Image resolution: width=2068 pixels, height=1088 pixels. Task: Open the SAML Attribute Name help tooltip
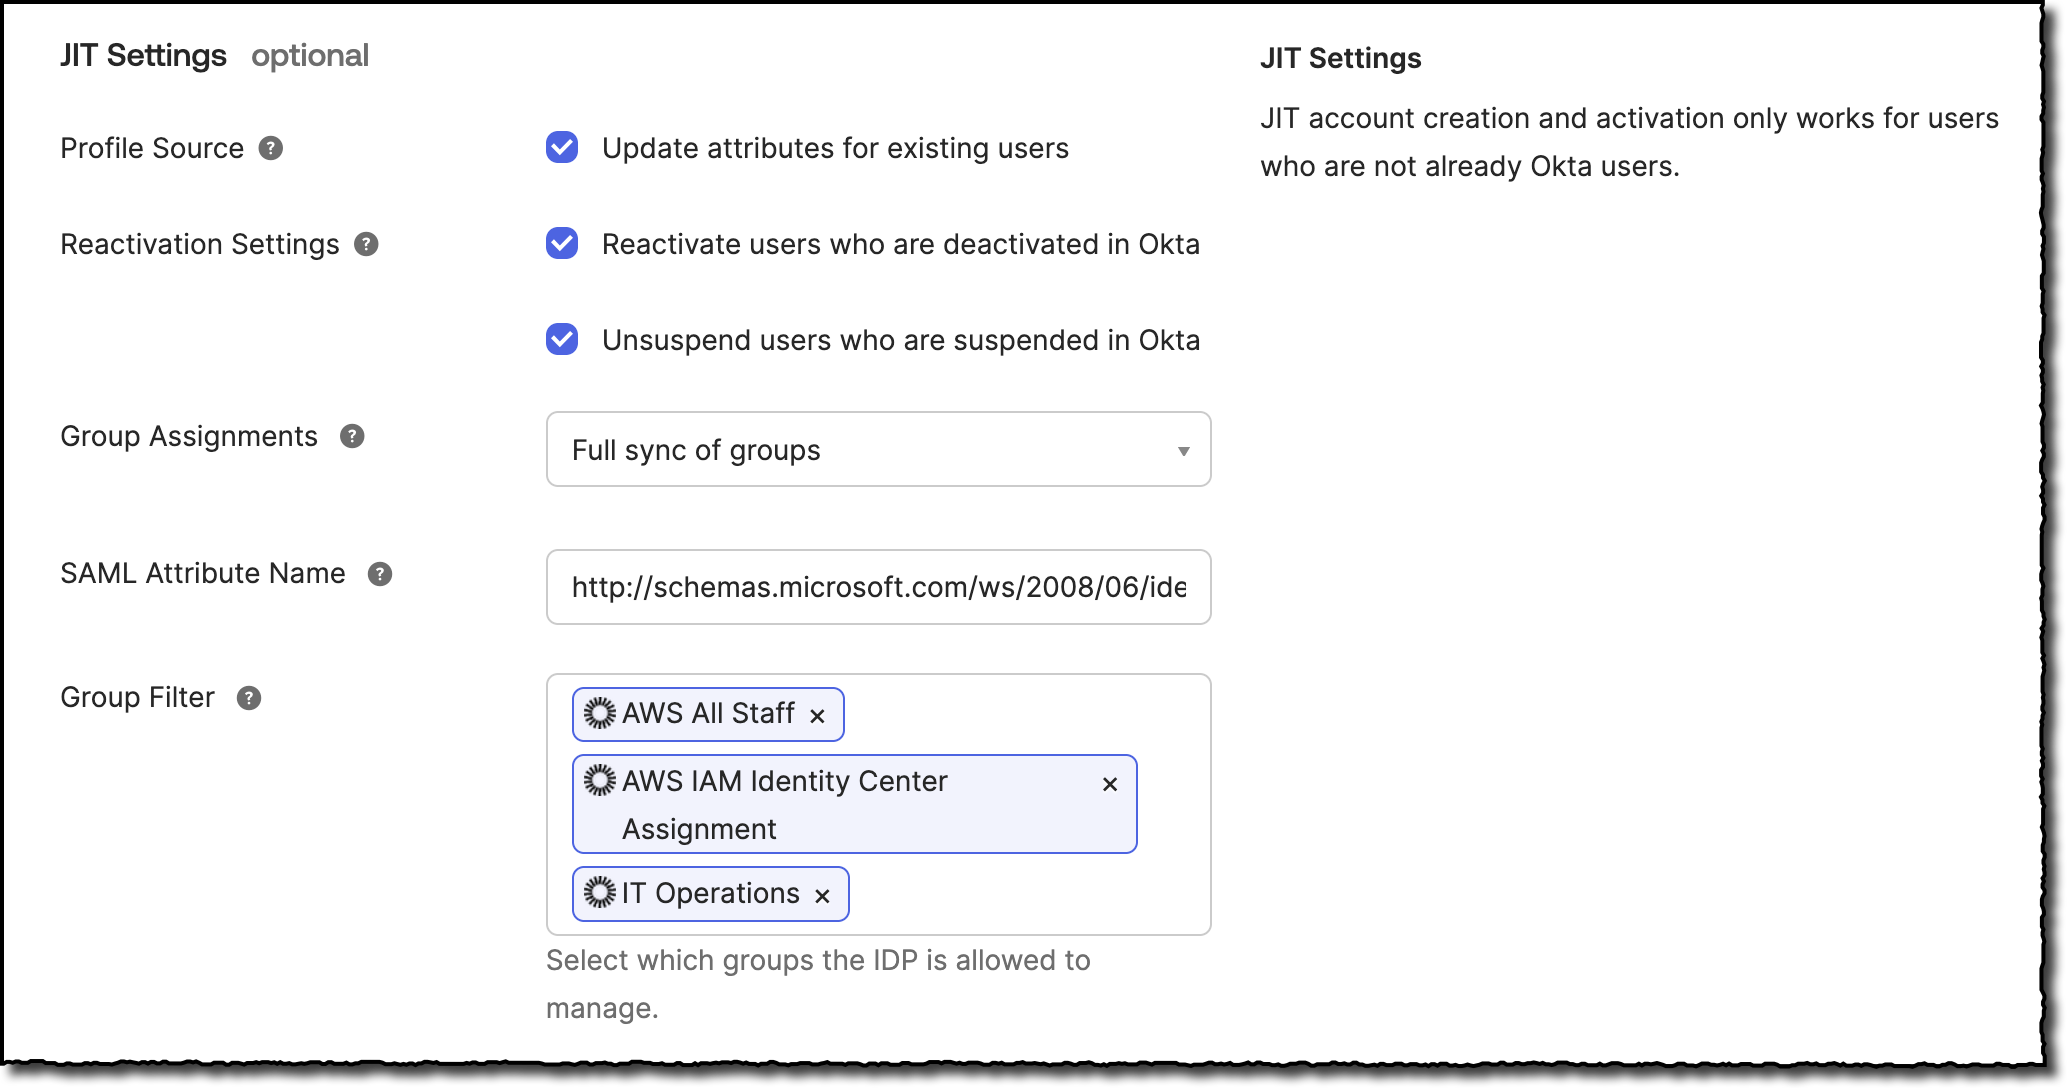[378, 574]
